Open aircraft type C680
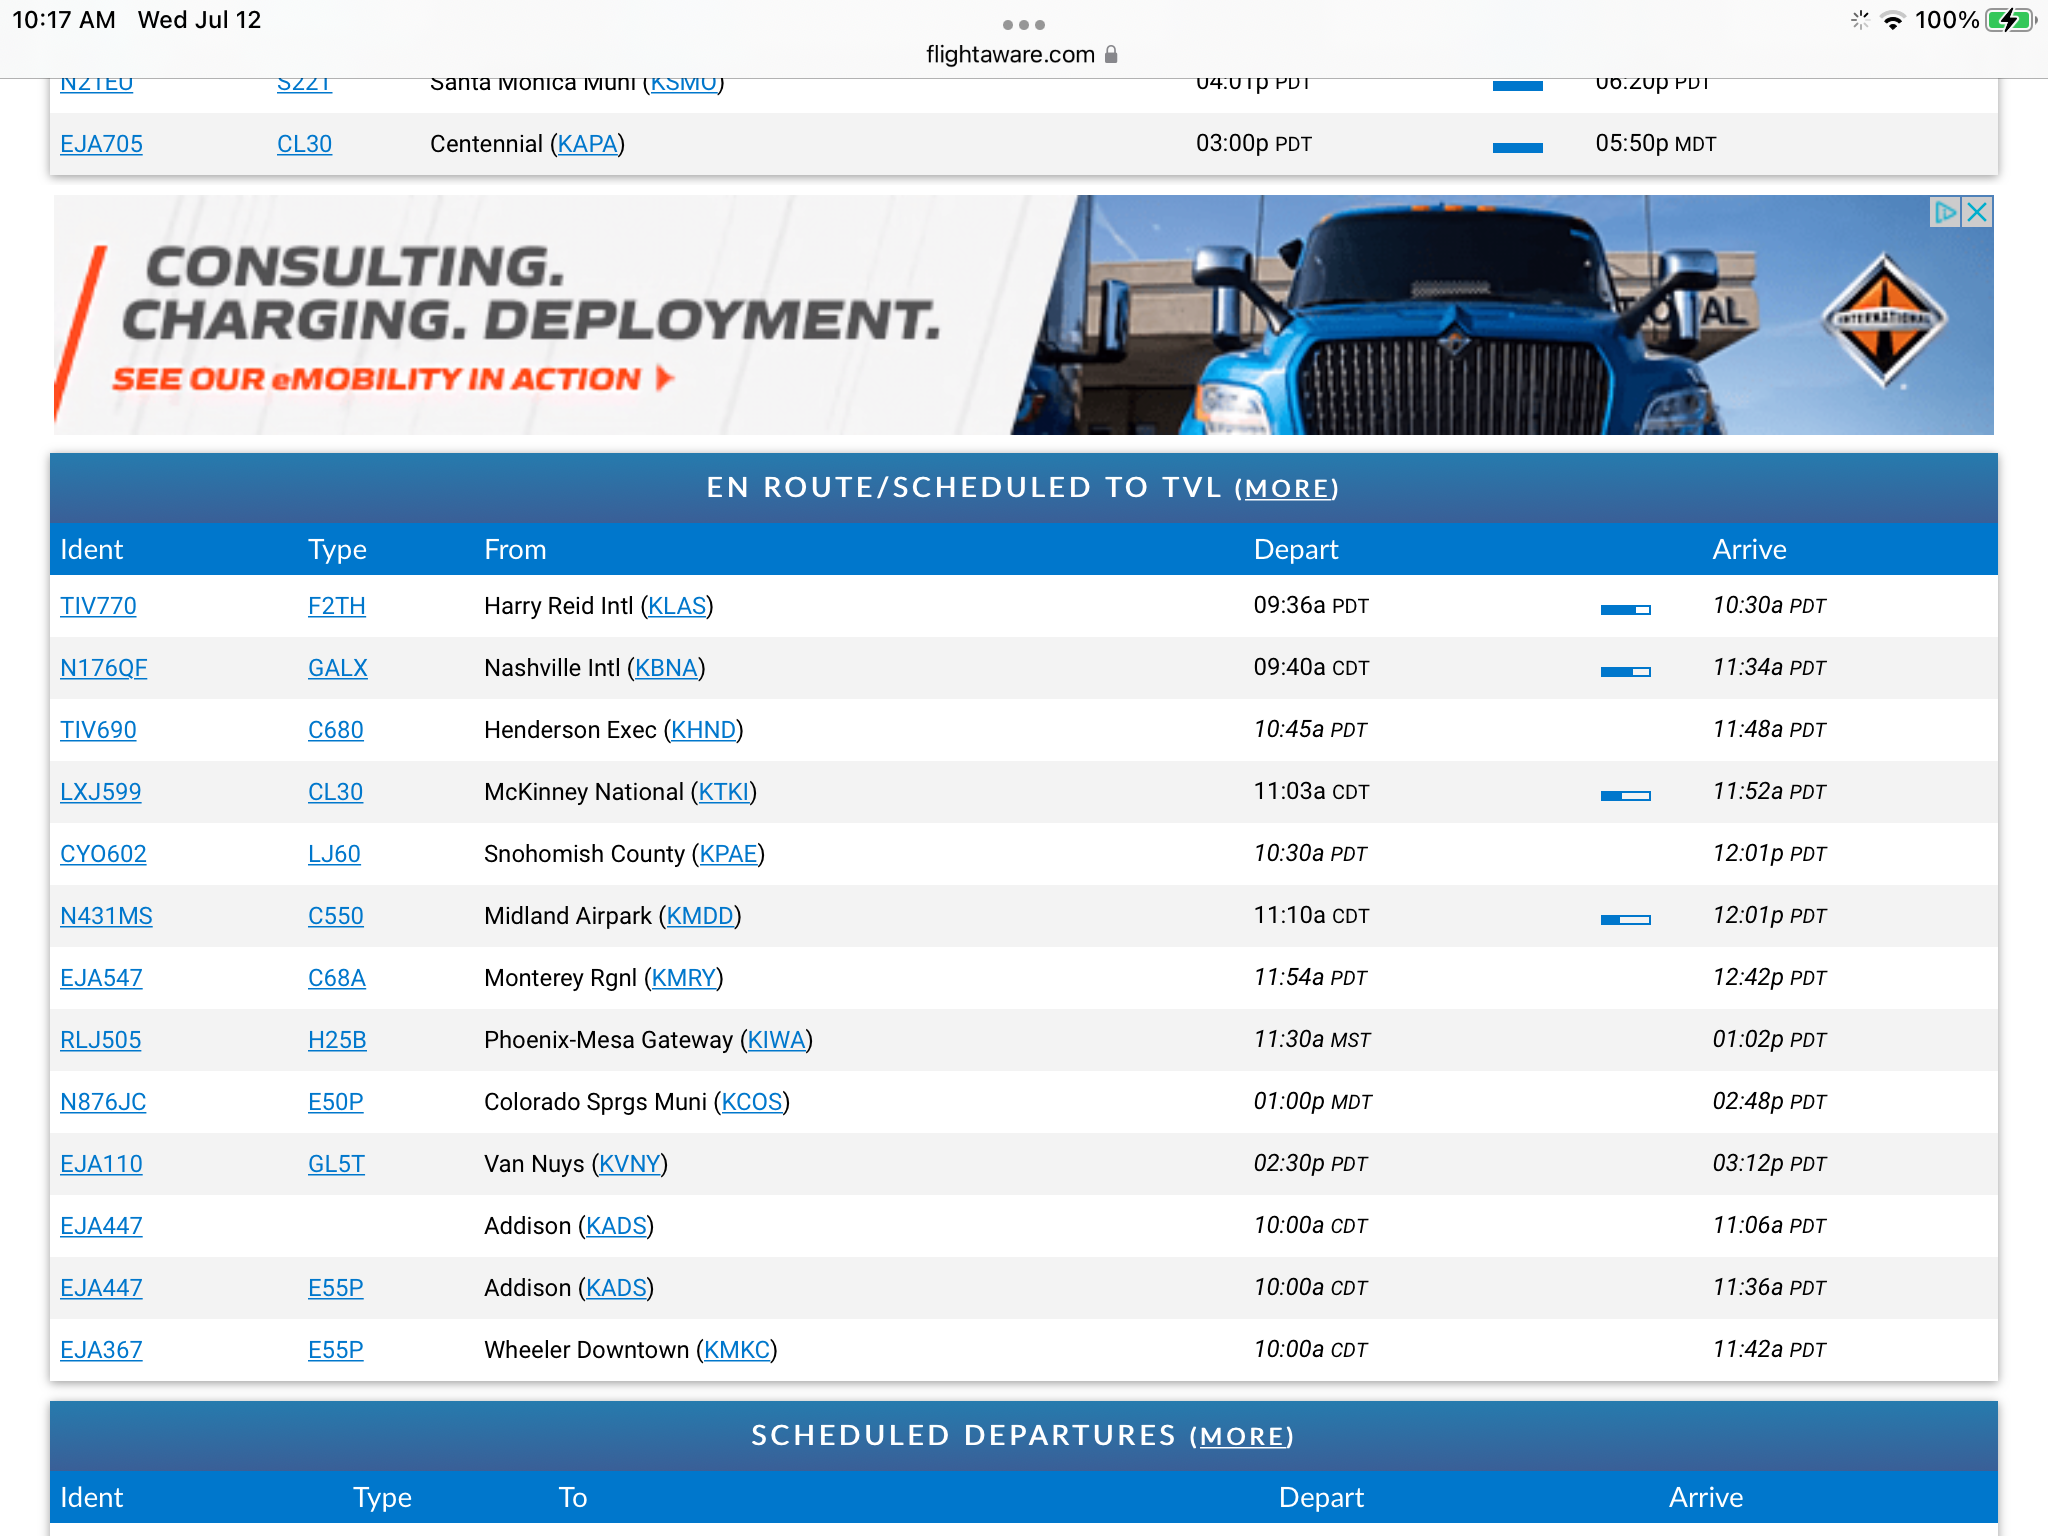The height and width of the screenshot is (1536, 2048). [336, 730]
